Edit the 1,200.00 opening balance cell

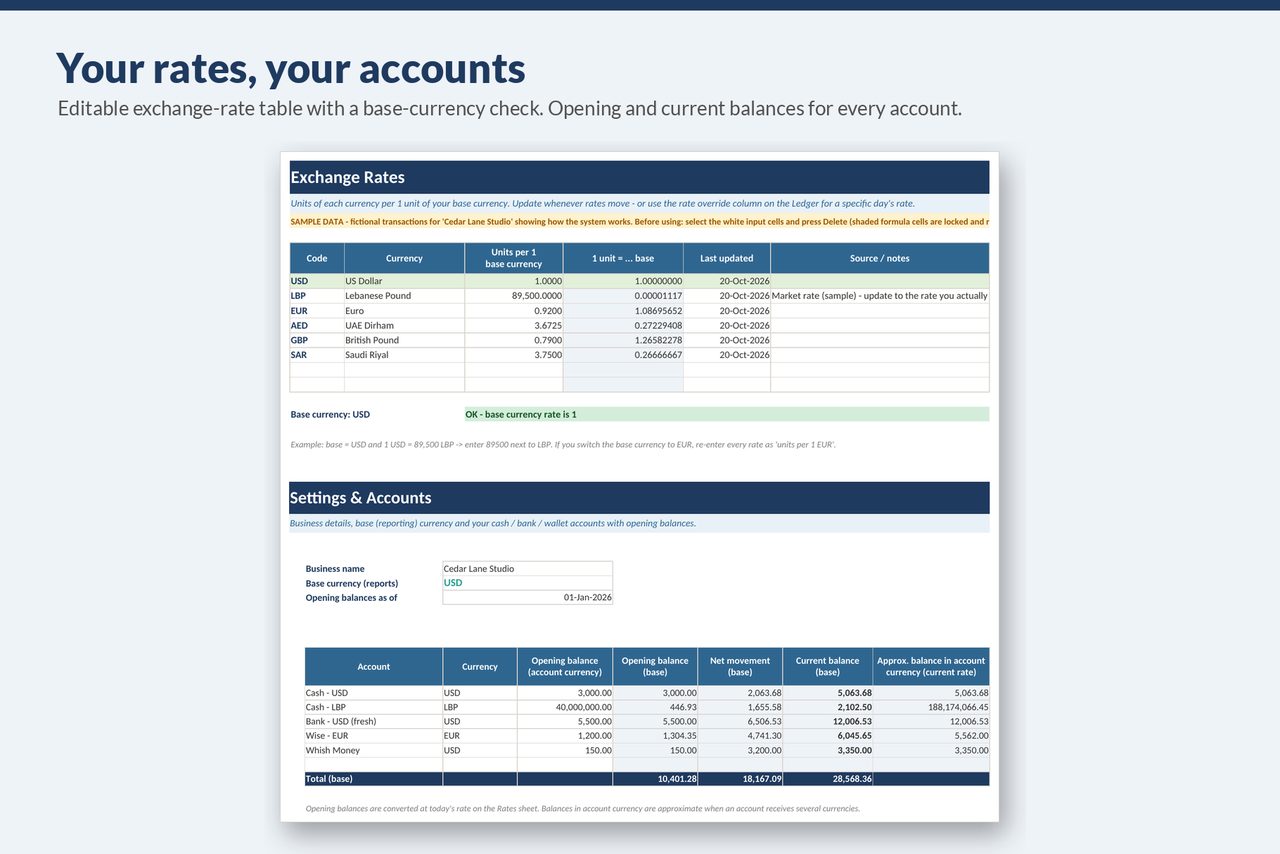click(x=565, y=736)
